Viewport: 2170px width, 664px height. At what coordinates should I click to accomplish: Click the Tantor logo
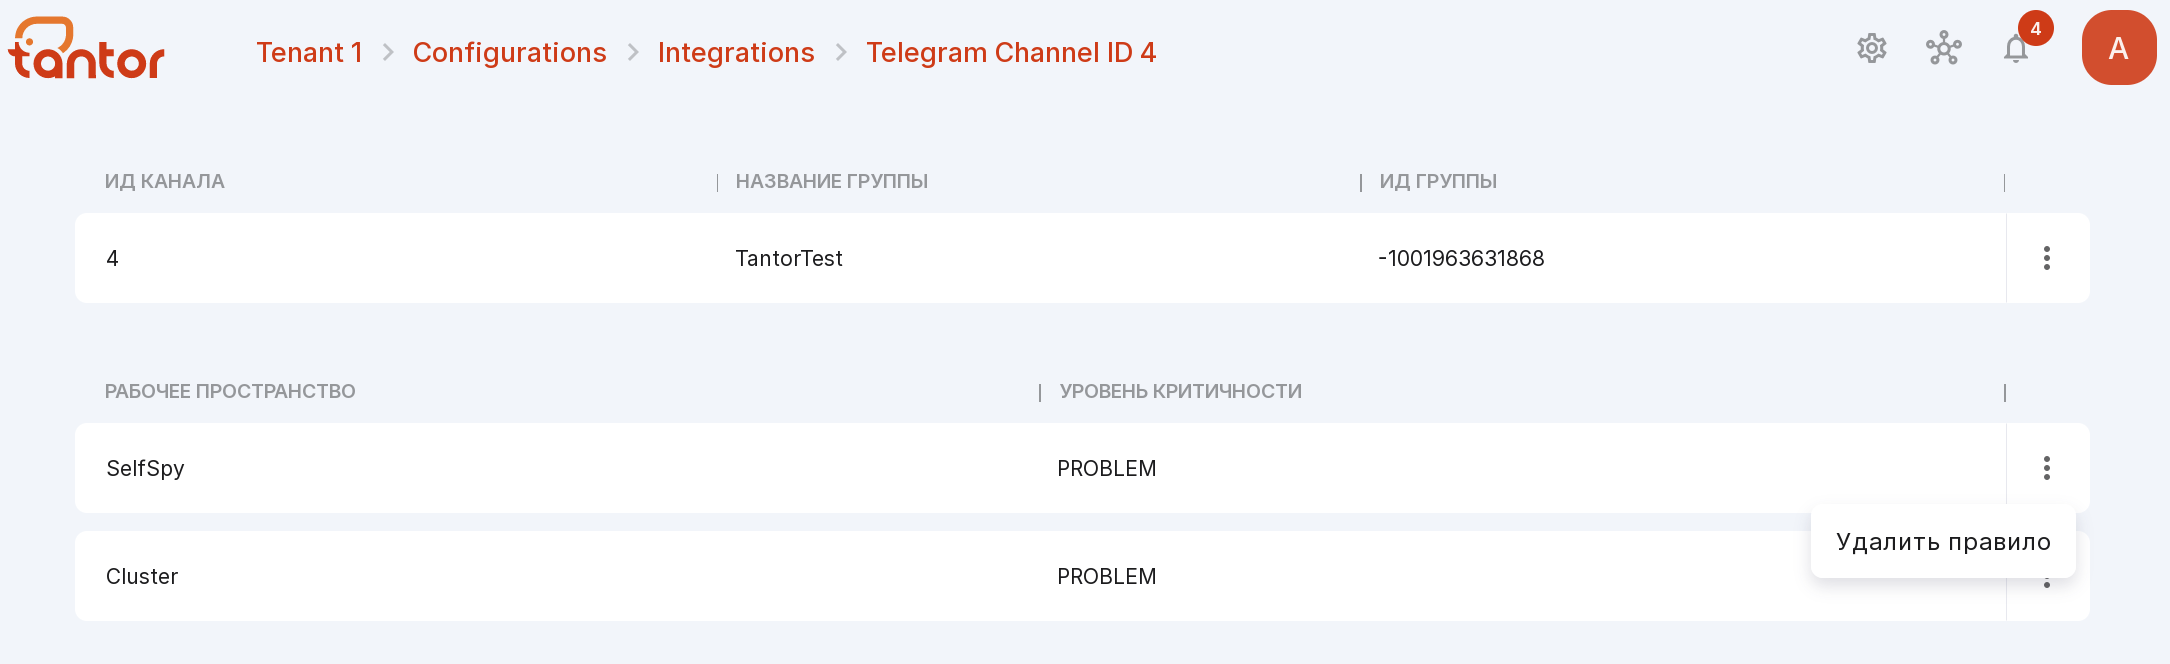(87, 48)
